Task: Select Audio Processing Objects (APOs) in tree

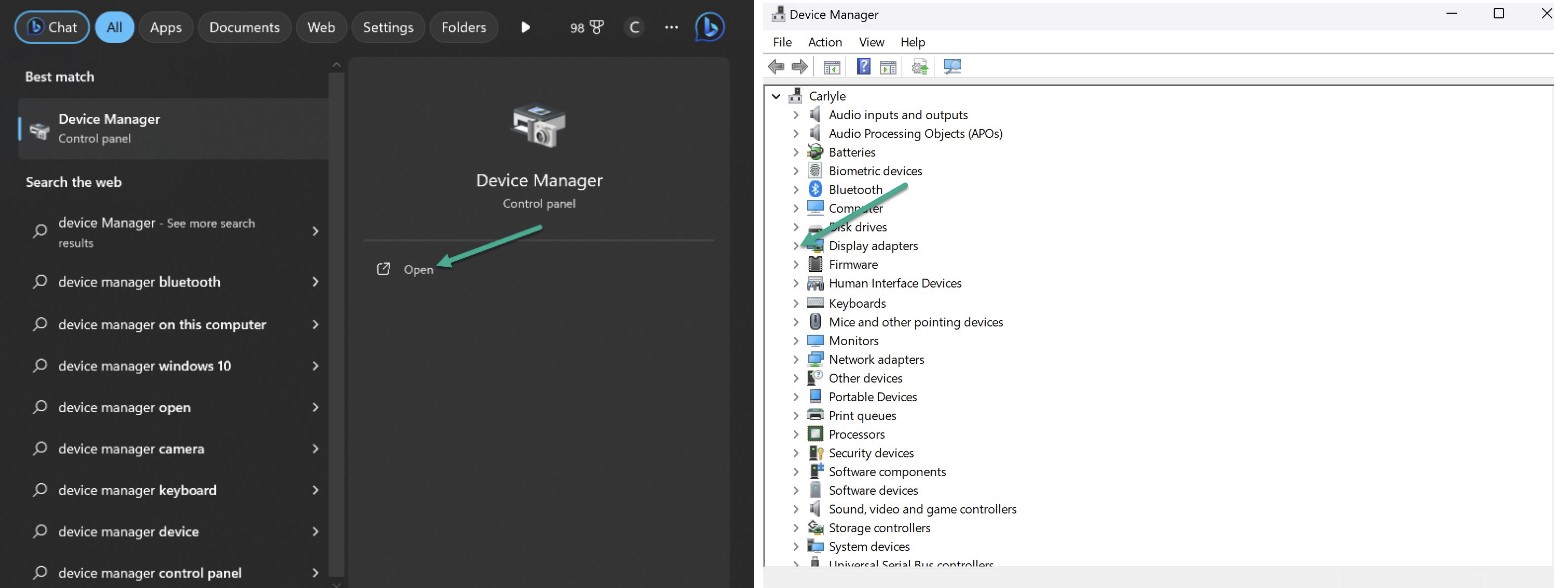Action: tap(915, 134)
